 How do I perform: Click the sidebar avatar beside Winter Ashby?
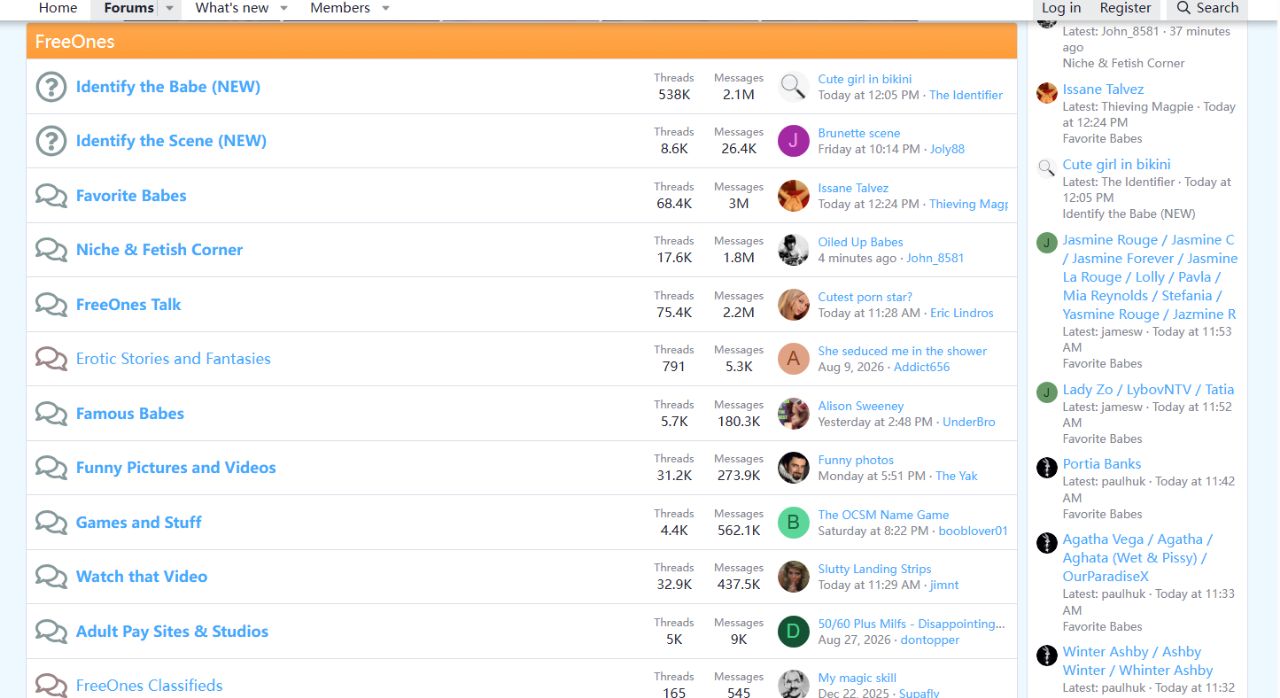coord(1047,655)
